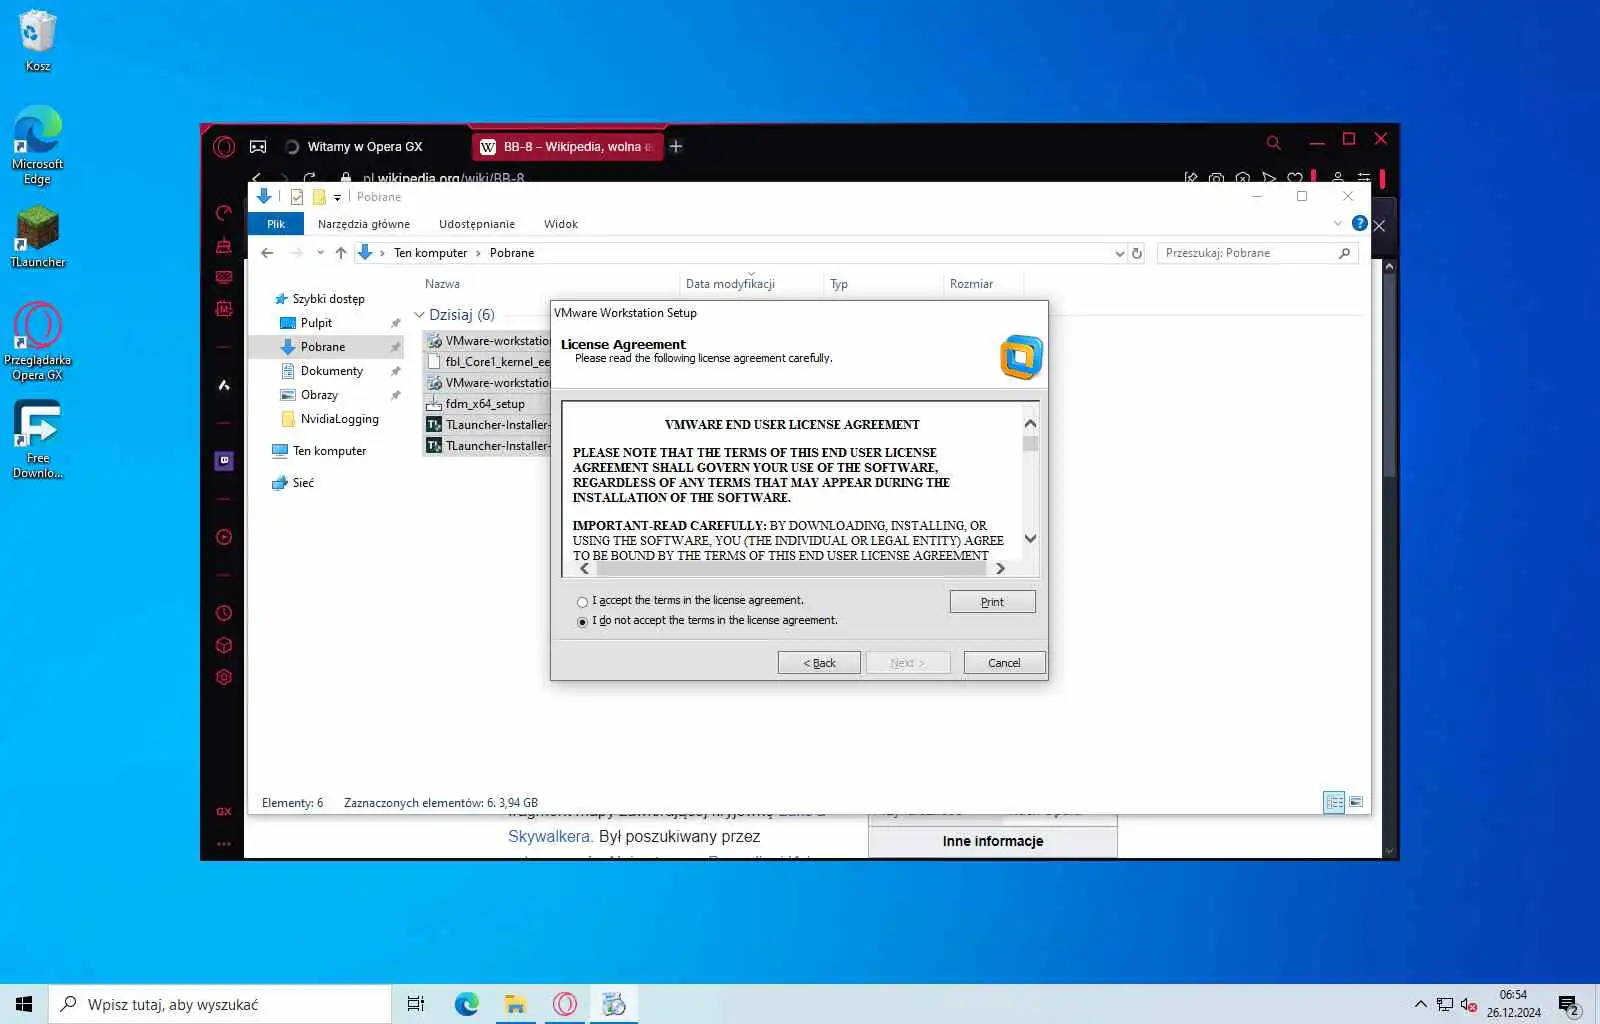Open the Opera GX main menu logo
This screenshot has height=1024, width=1600.
pos(224,147)
